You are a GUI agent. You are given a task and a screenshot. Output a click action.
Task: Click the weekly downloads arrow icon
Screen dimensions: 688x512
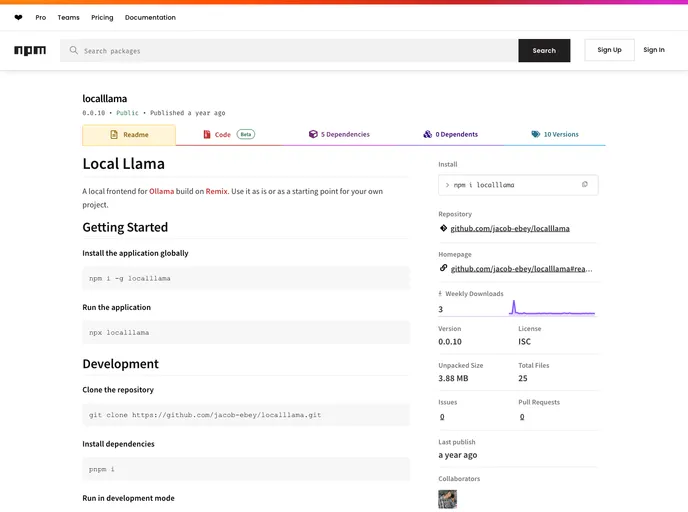[x=440, y=294]
